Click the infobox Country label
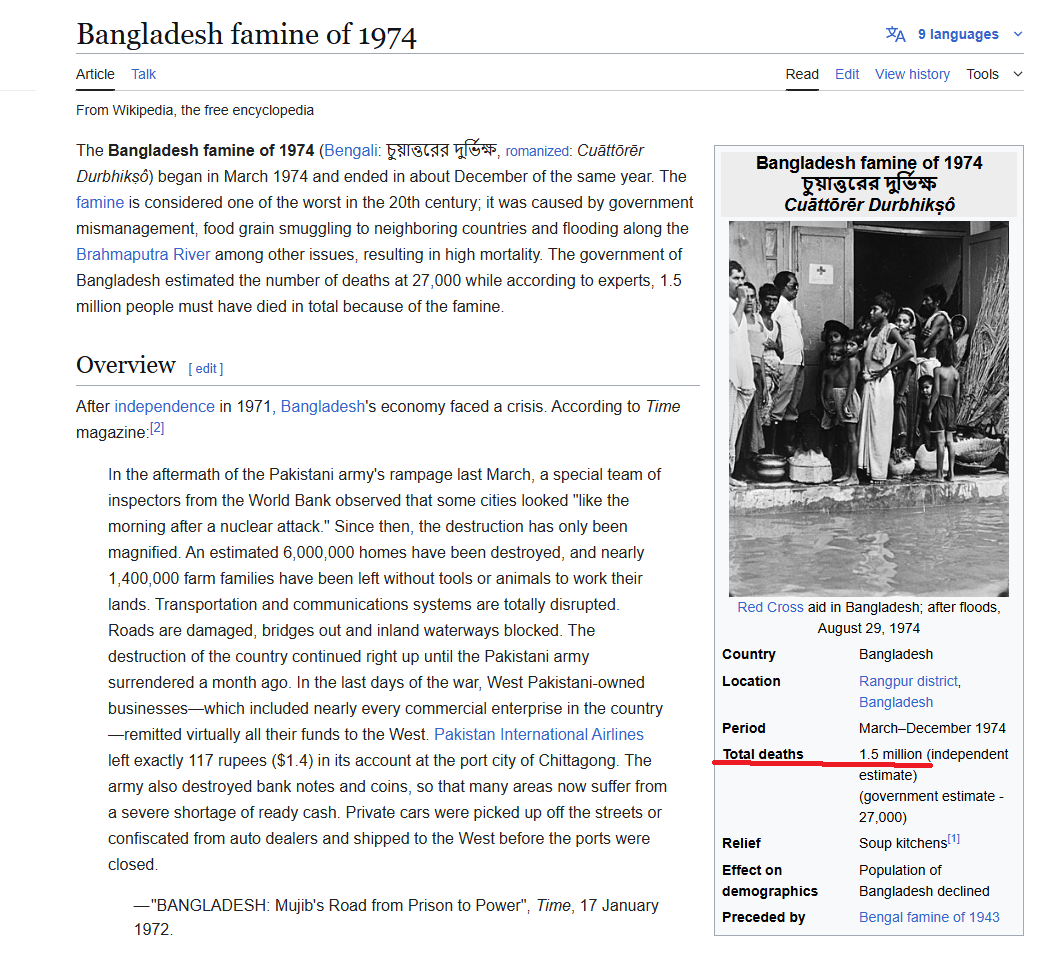 pos(749,655)
